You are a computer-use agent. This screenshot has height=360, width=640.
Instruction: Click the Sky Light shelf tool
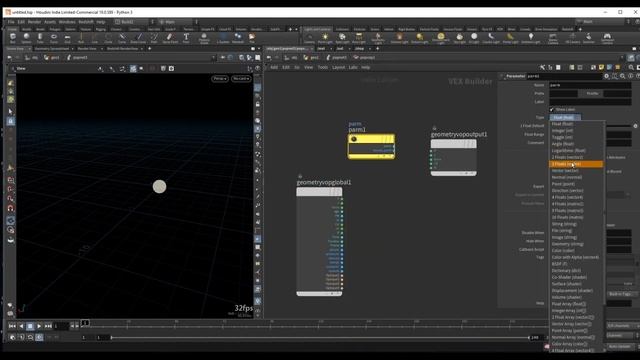click(460, 38)
